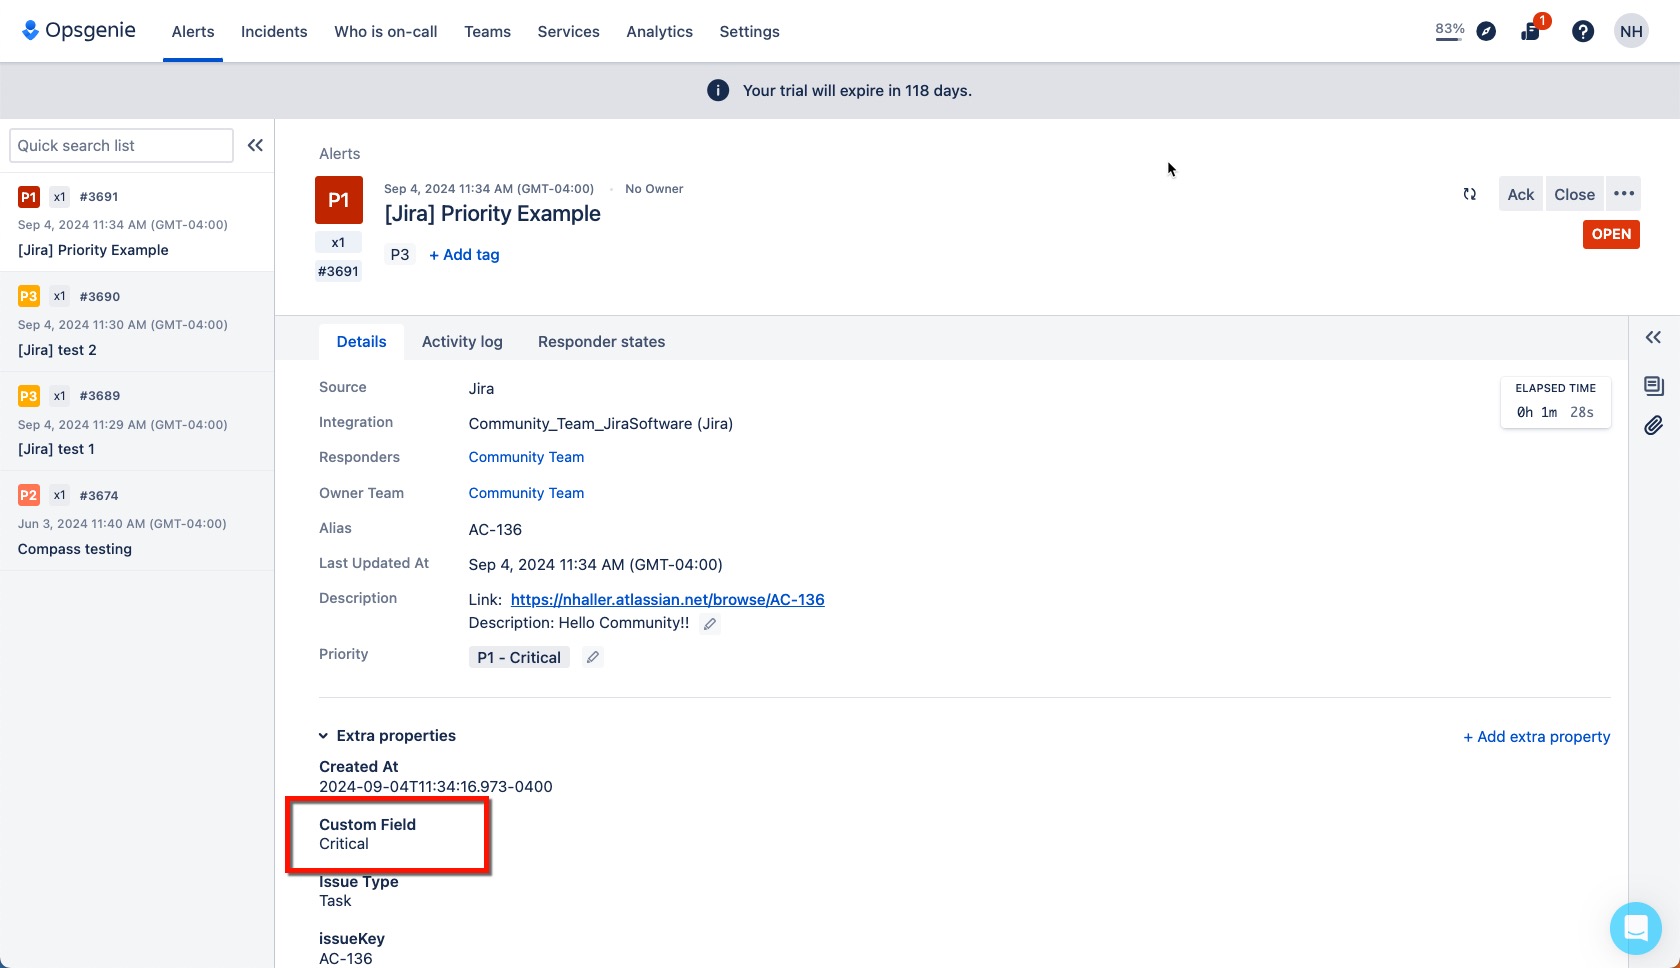Click the Opsgenie logo

point(78,30)
